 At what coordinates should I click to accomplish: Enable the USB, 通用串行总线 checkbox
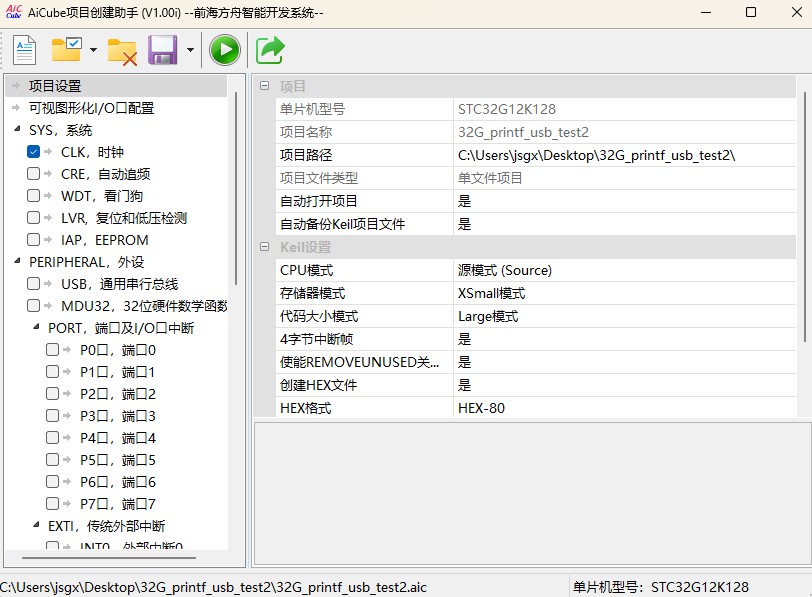(33, 284)
